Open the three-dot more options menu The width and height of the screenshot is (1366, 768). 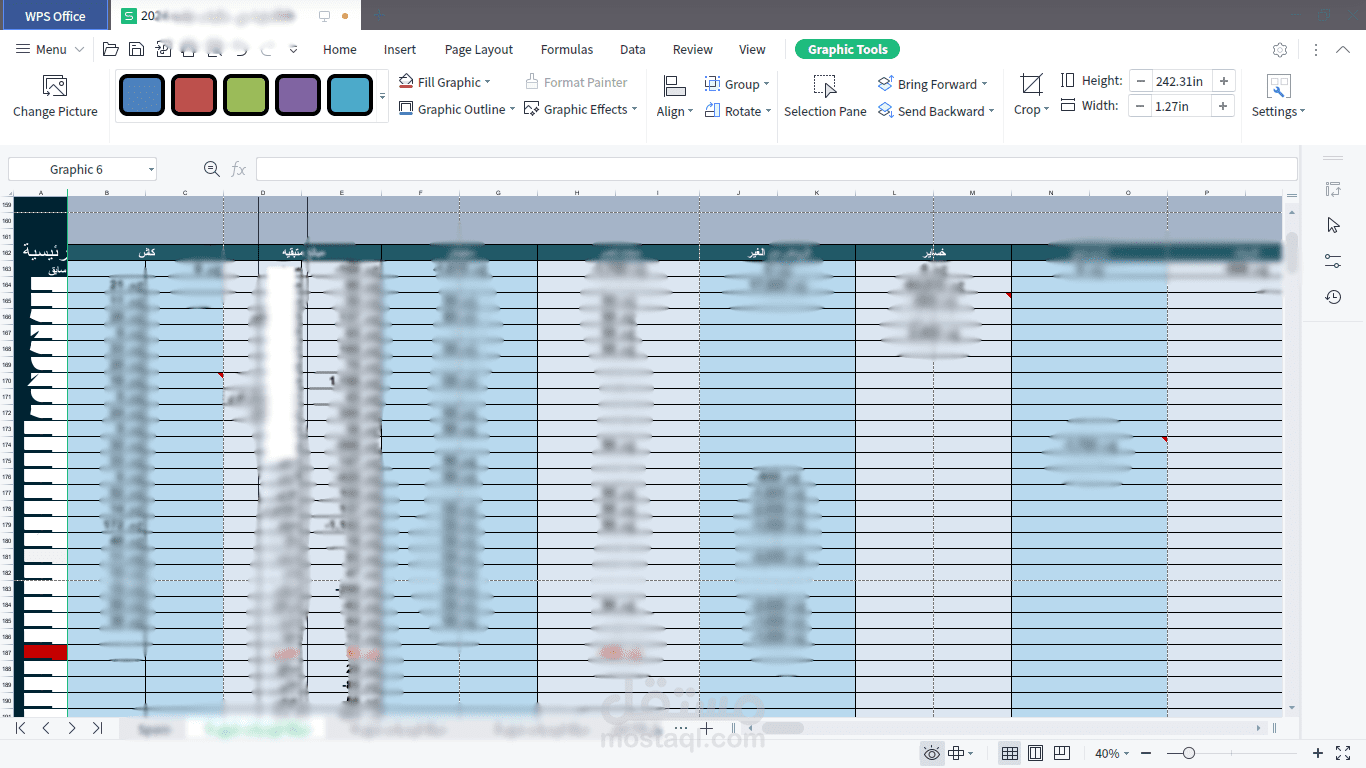tap(1316, 50)
